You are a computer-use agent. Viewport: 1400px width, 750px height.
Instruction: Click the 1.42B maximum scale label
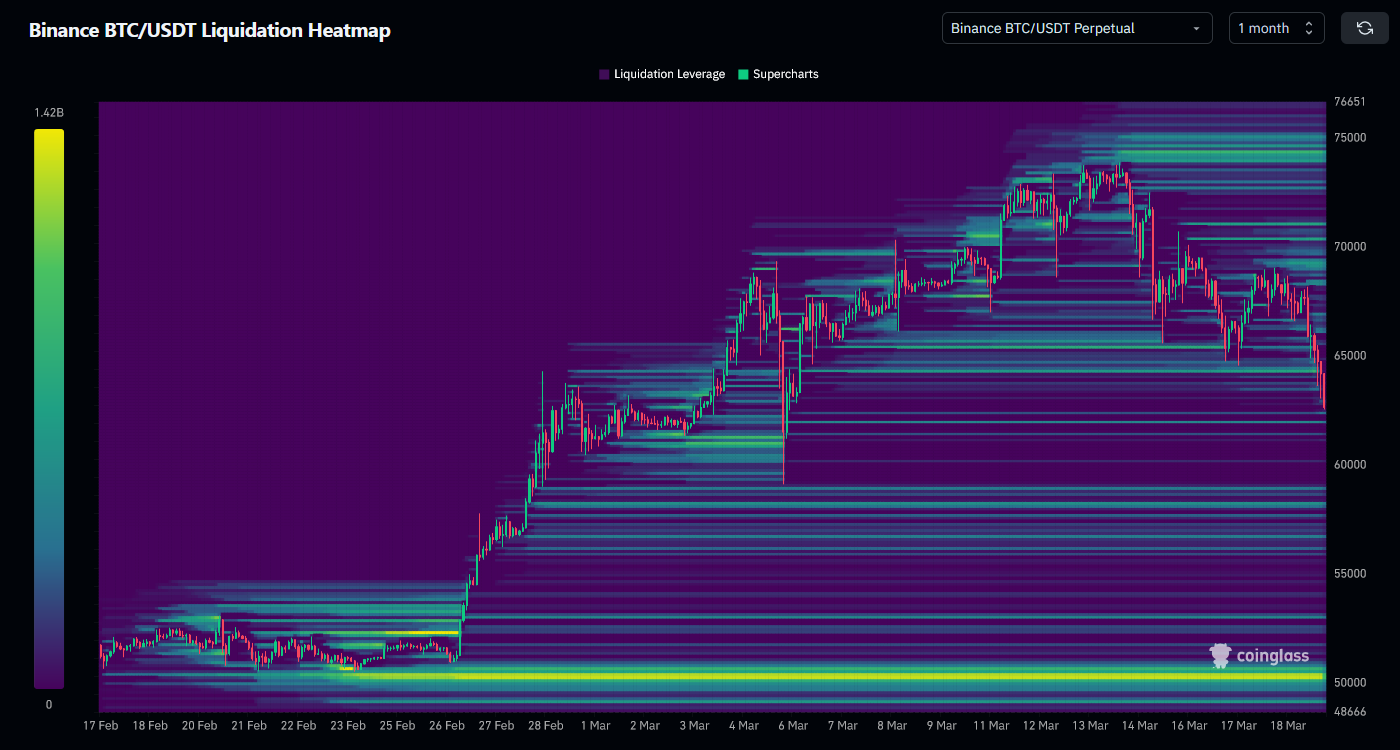click(49, 112)
